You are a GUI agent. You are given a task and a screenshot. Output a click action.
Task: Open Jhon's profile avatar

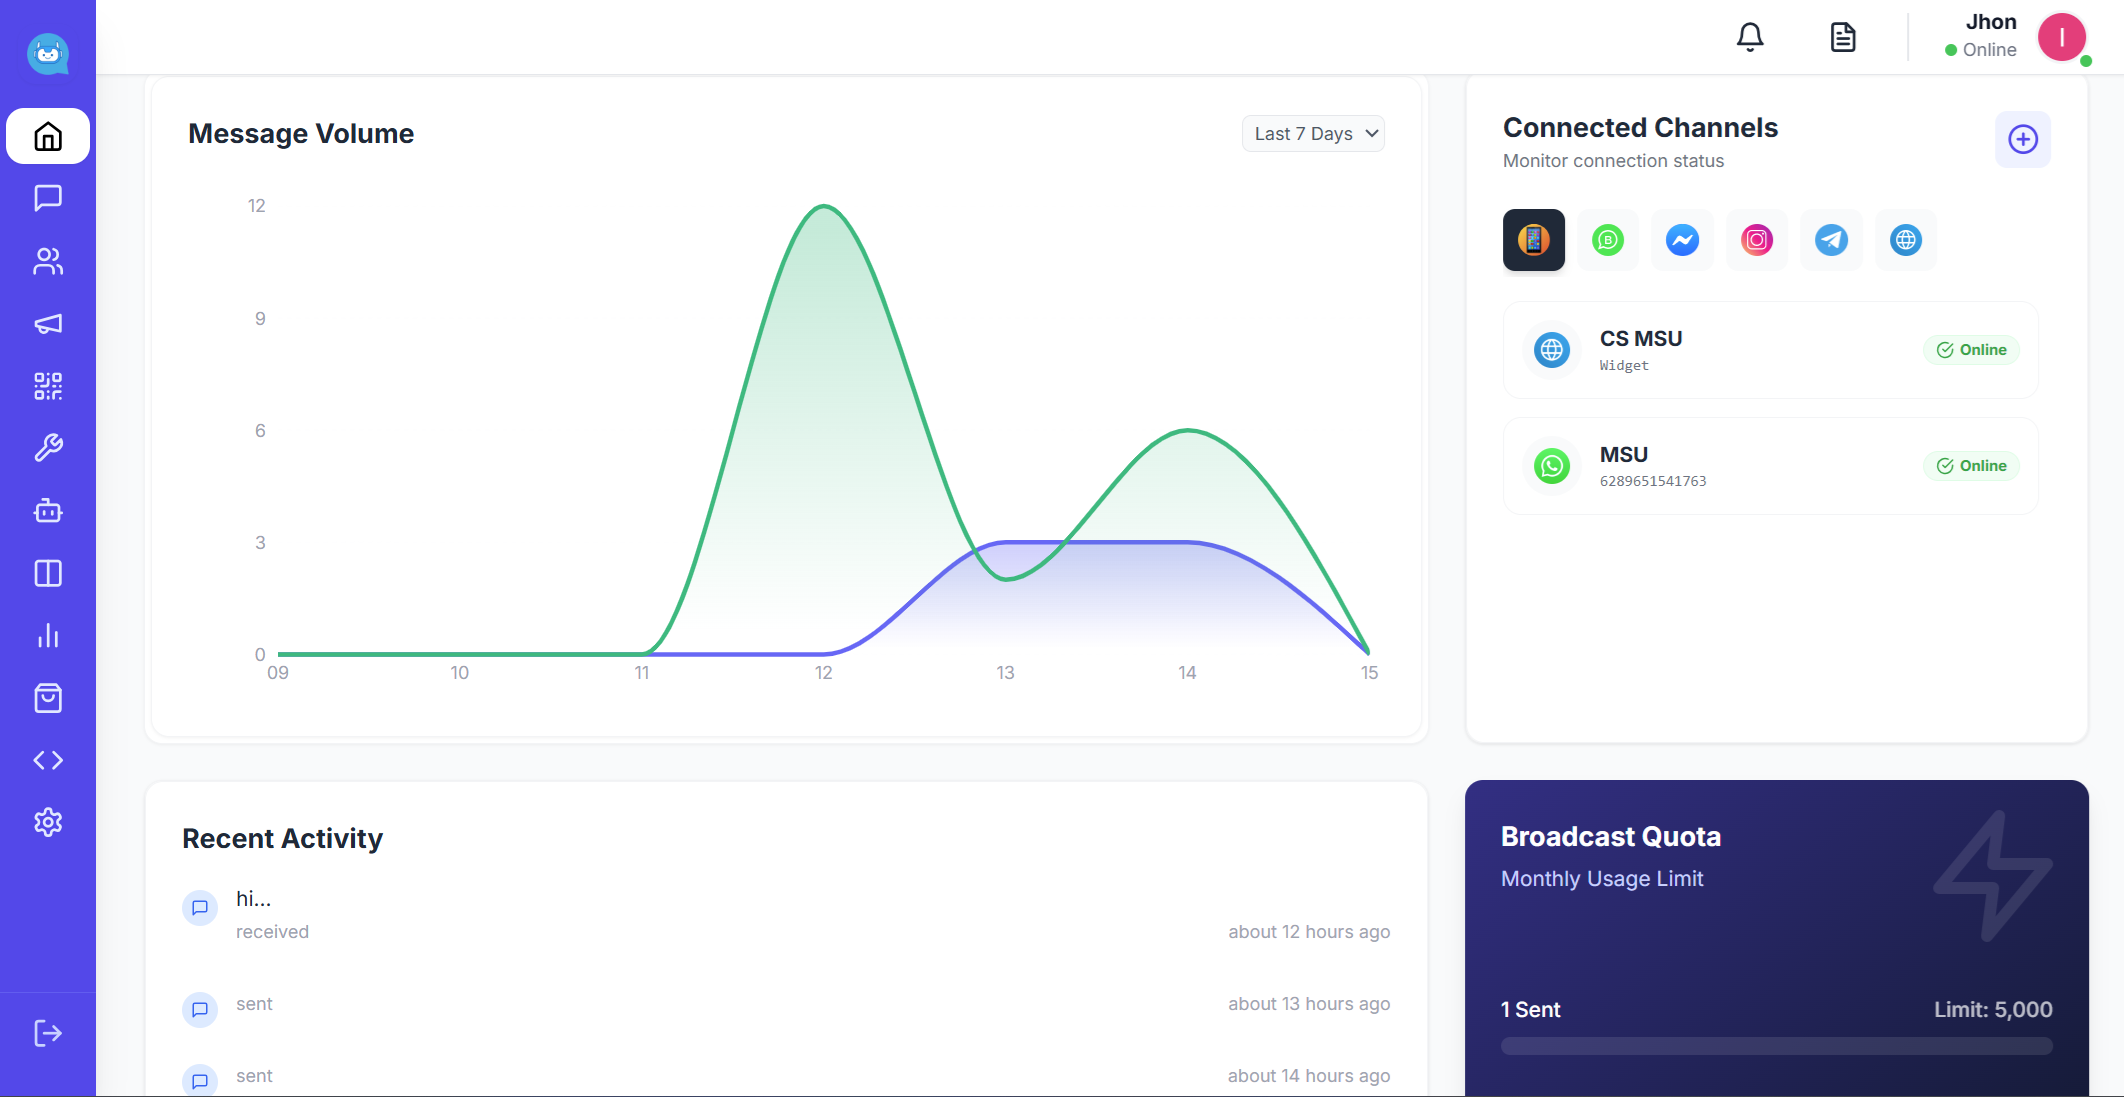[x=2062, y=37]
